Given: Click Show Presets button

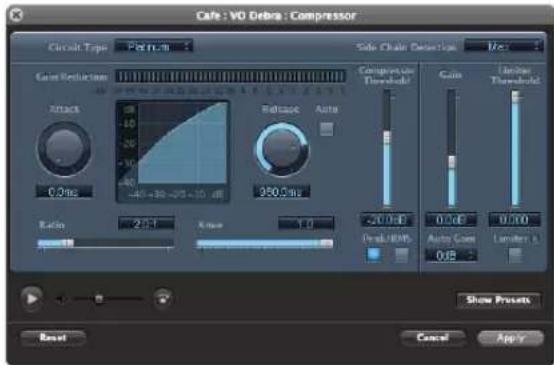Looking at the screenshot, I should point(498,300).
